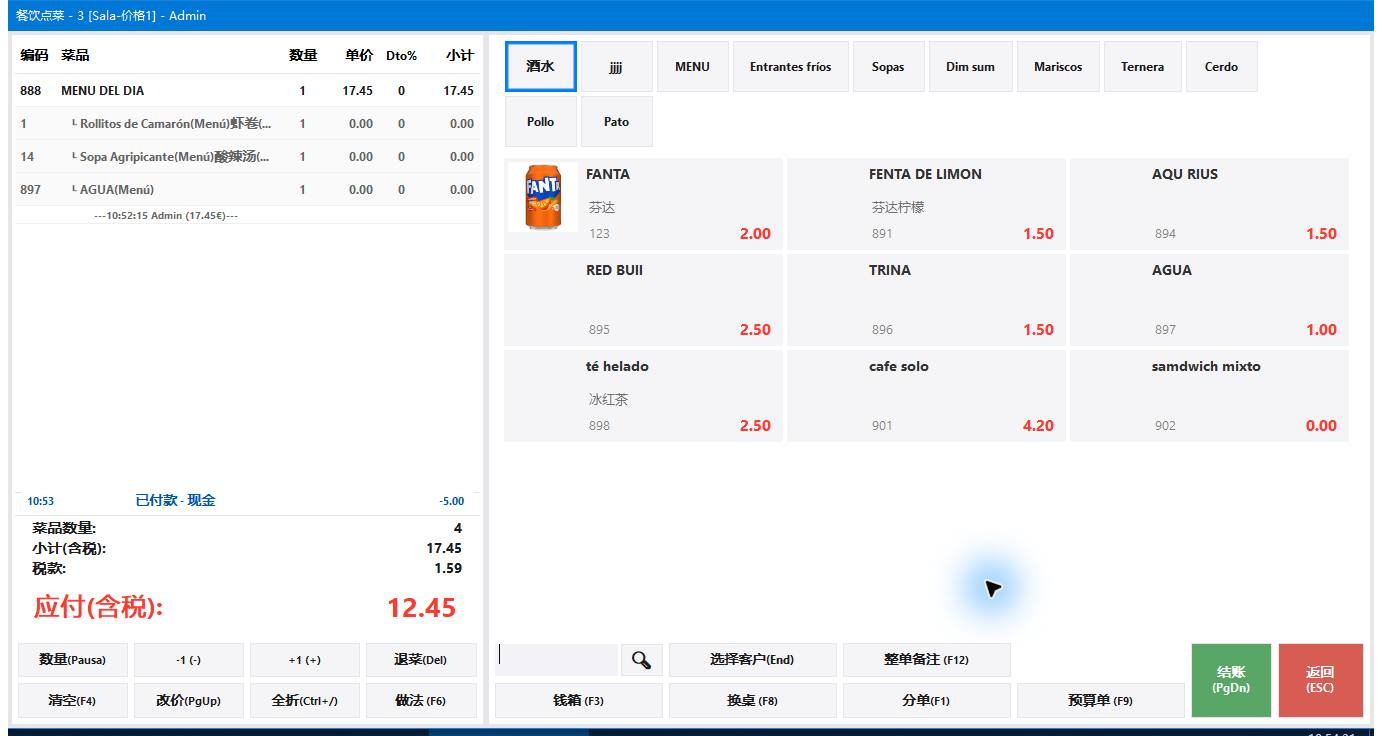This screenshot has width=1382, height=736.
Task: Click the 改价(PgUp) change price button
Action: click(189, 701)
